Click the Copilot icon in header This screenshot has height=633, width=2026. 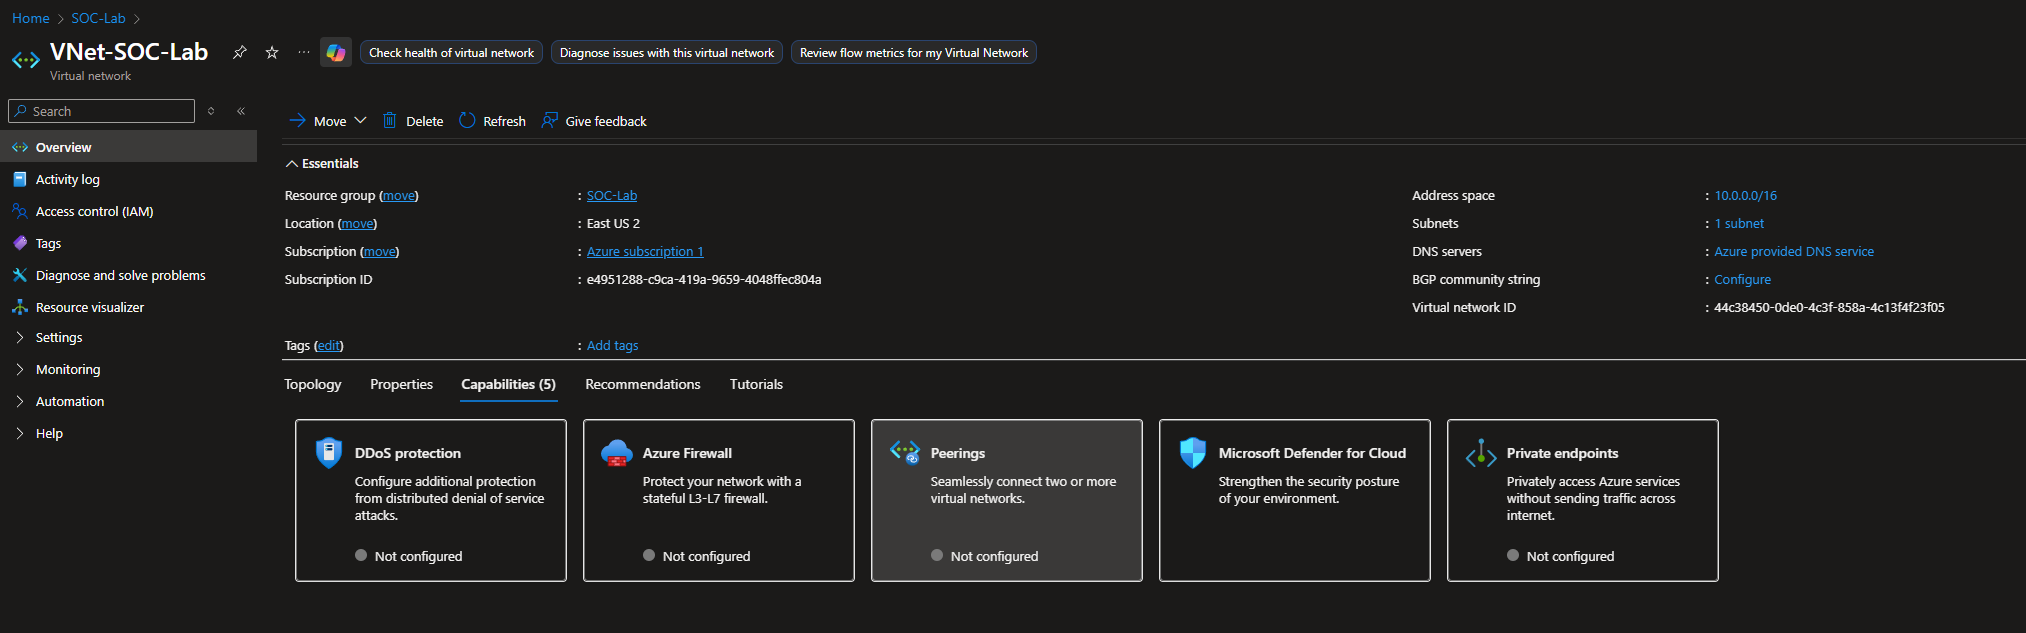336,53
